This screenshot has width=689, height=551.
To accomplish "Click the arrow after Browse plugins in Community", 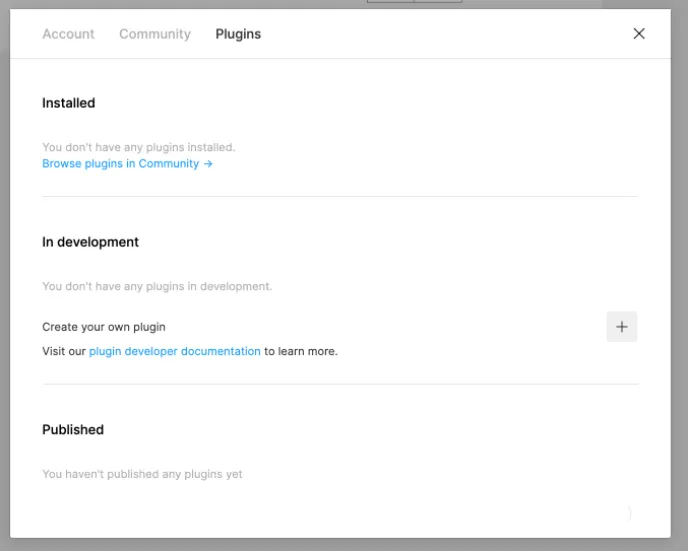I will tap(208, 164).
